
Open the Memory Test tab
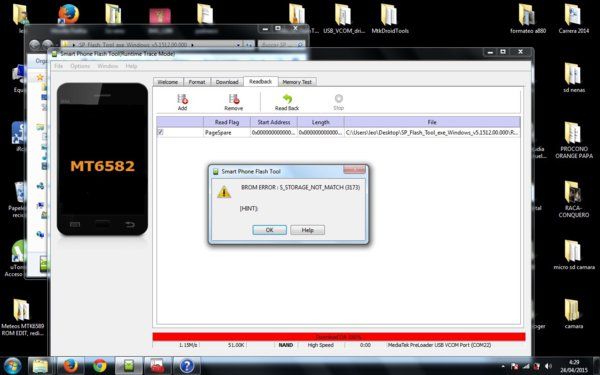(x=297, y=82)
